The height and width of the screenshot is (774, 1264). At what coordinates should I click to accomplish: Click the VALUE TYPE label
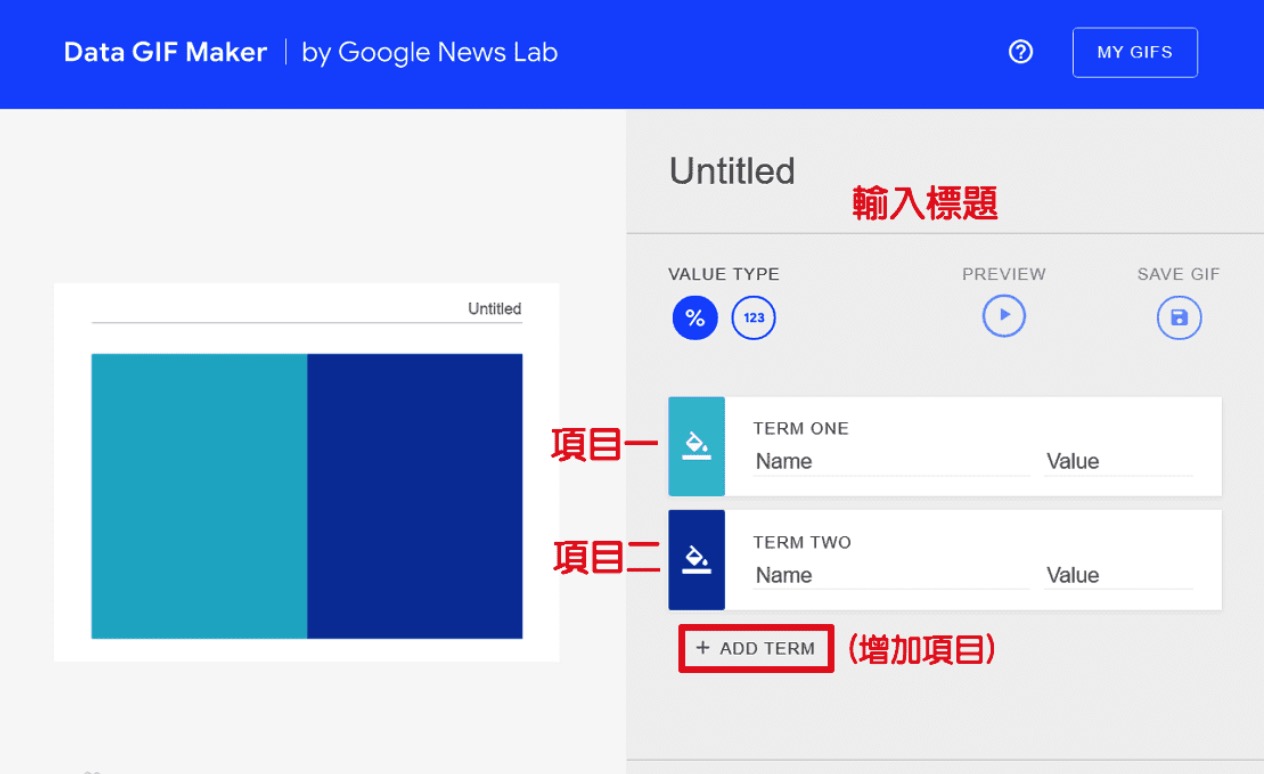(x=723, y=274)
